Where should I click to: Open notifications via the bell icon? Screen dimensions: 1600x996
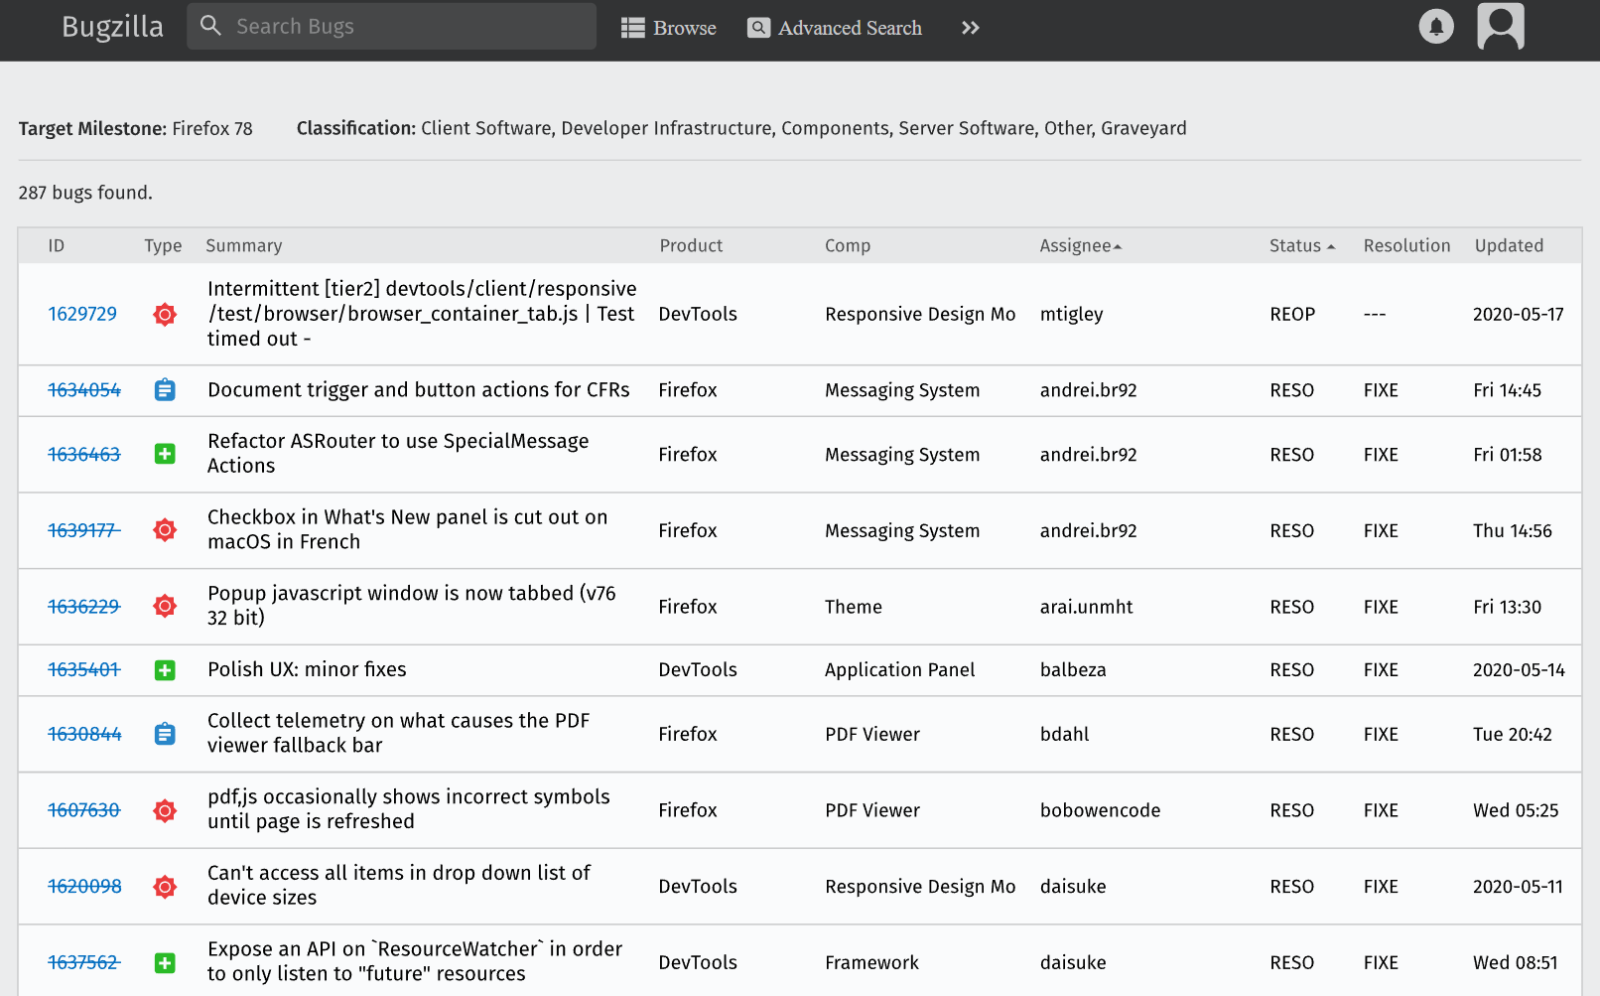pyautogui.click(x=1437, y=26)
